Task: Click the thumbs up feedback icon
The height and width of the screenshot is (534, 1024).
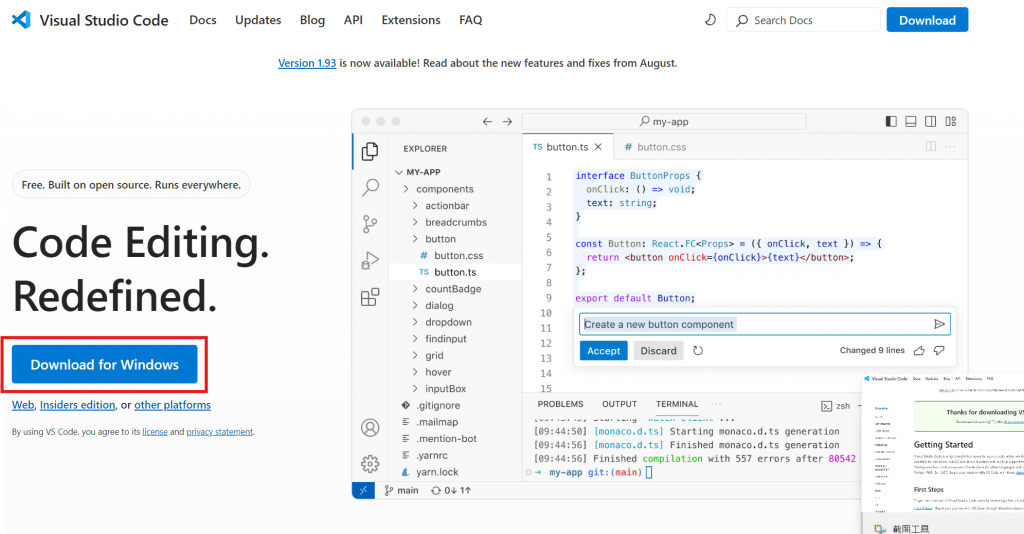Action: coord(919,351)
